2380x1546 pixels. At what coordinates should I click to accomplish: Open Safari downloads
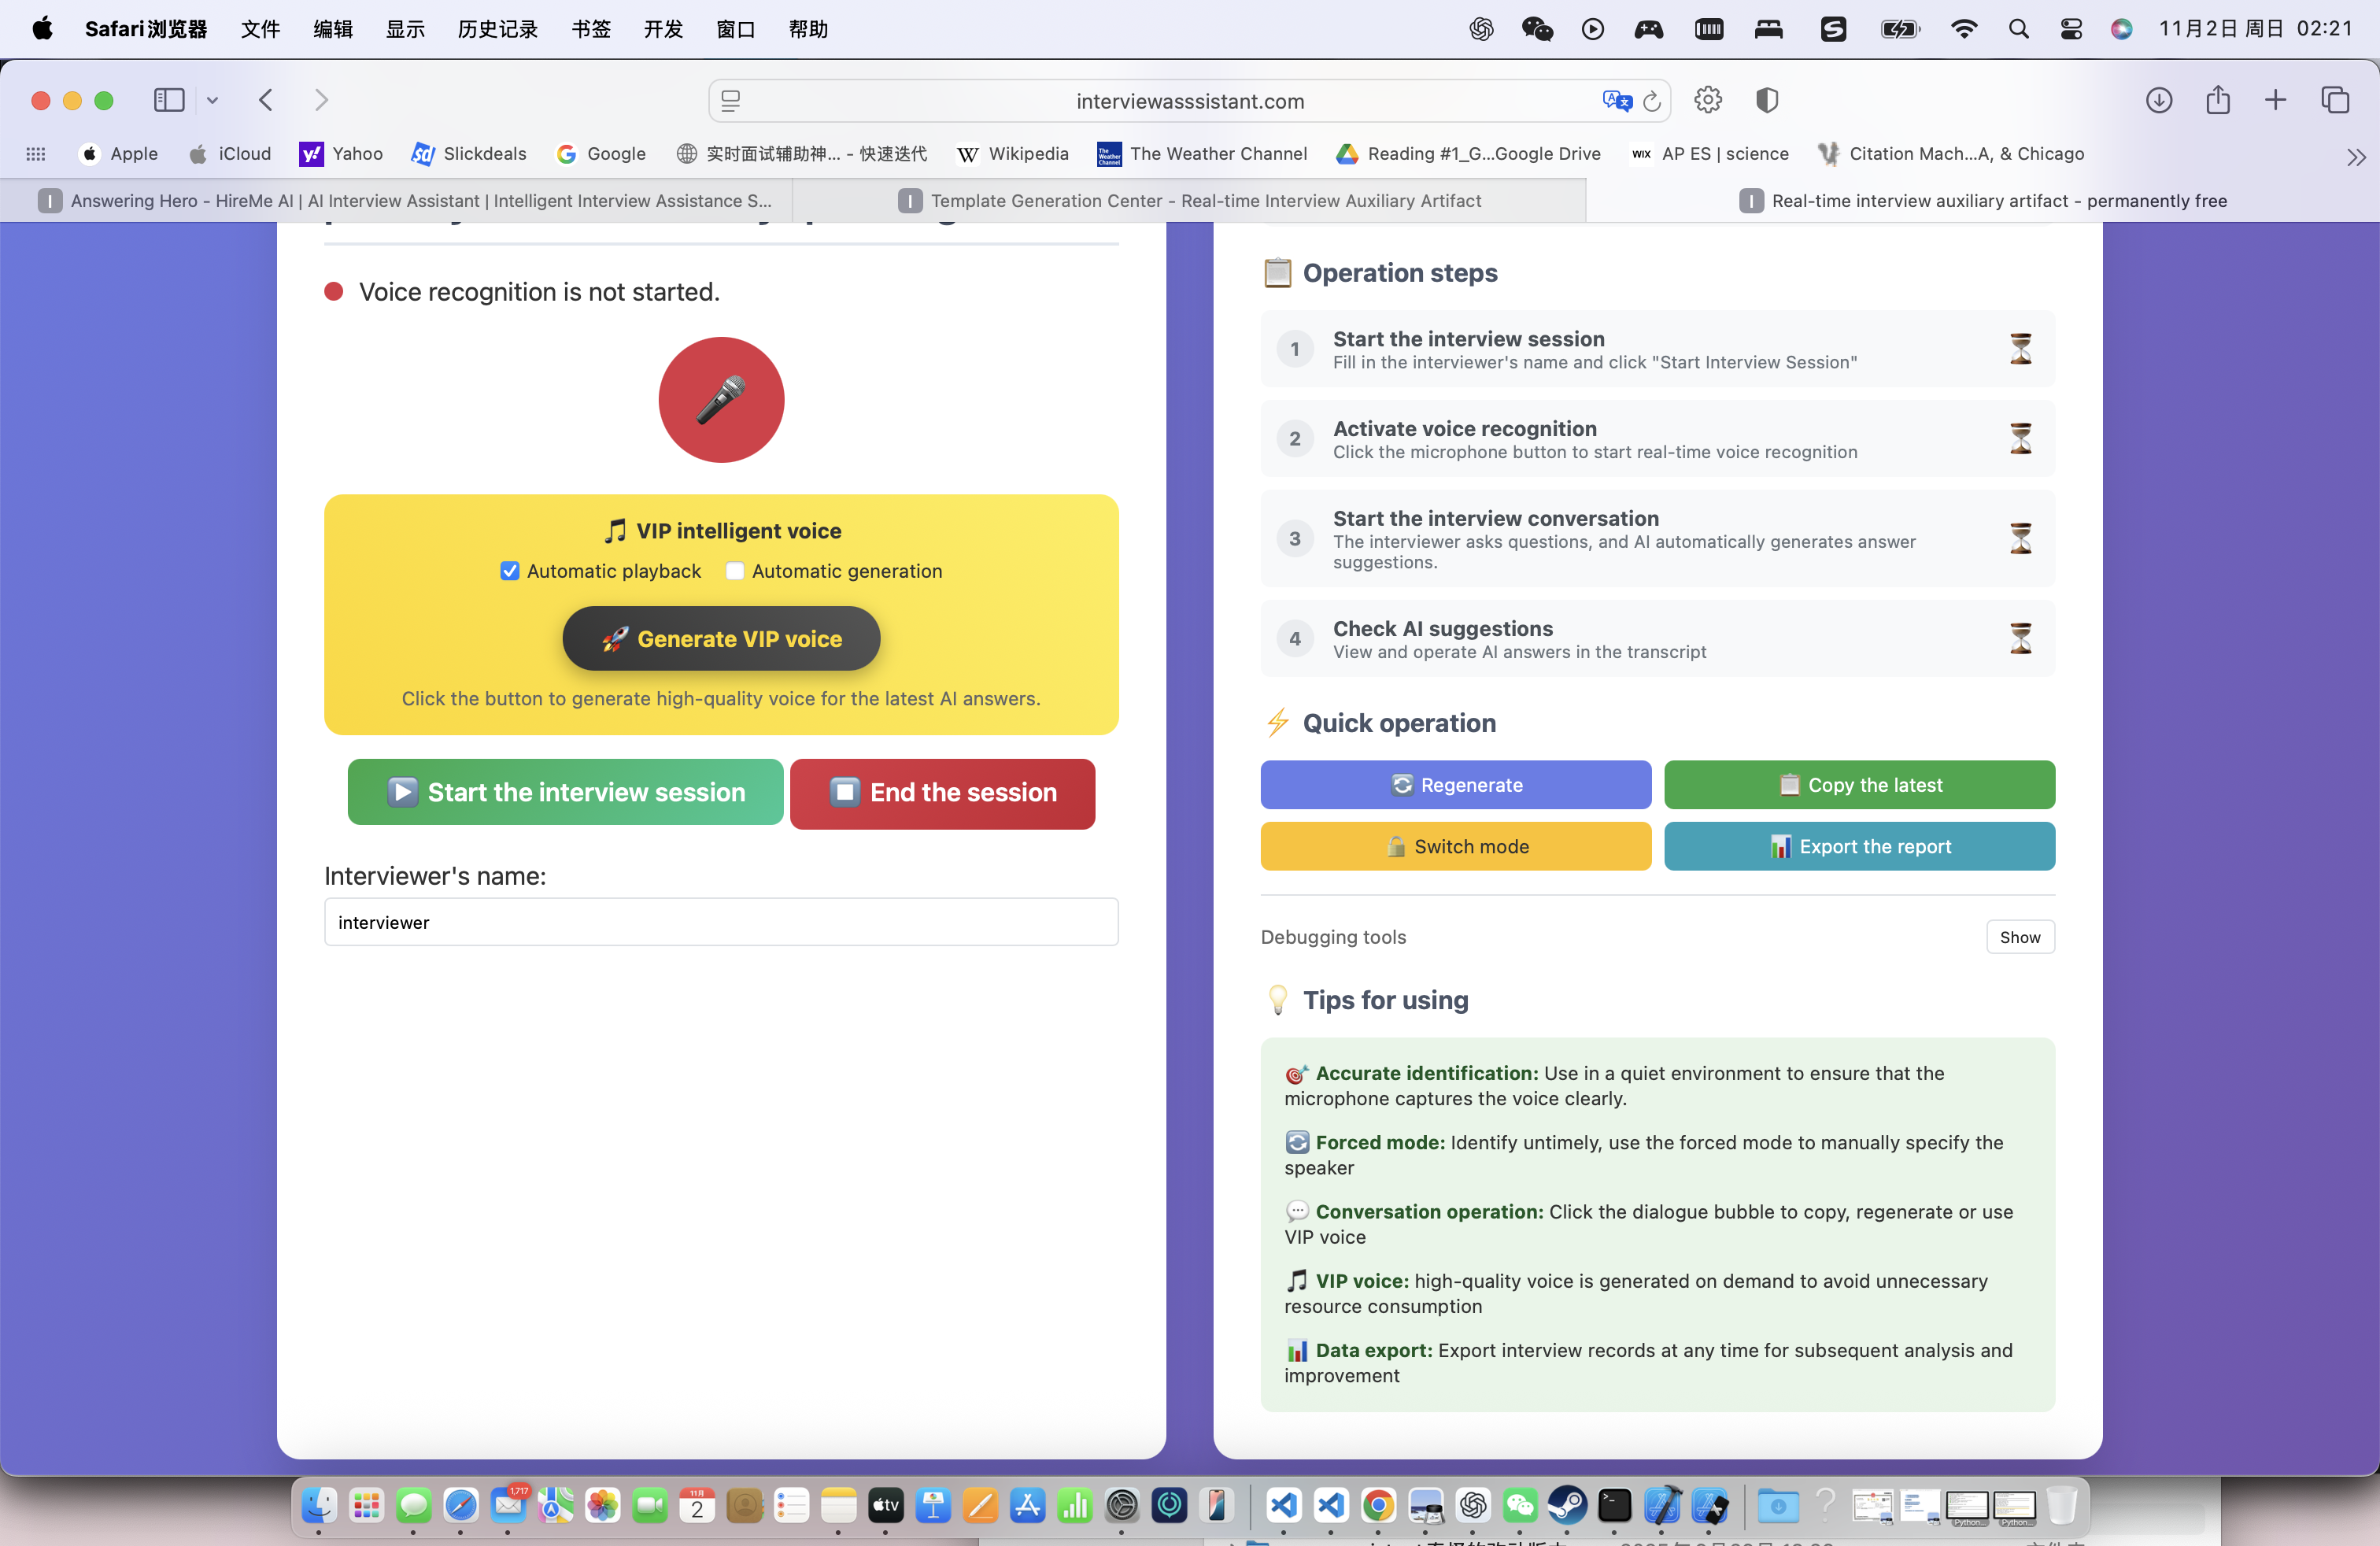click(2159, 100)
